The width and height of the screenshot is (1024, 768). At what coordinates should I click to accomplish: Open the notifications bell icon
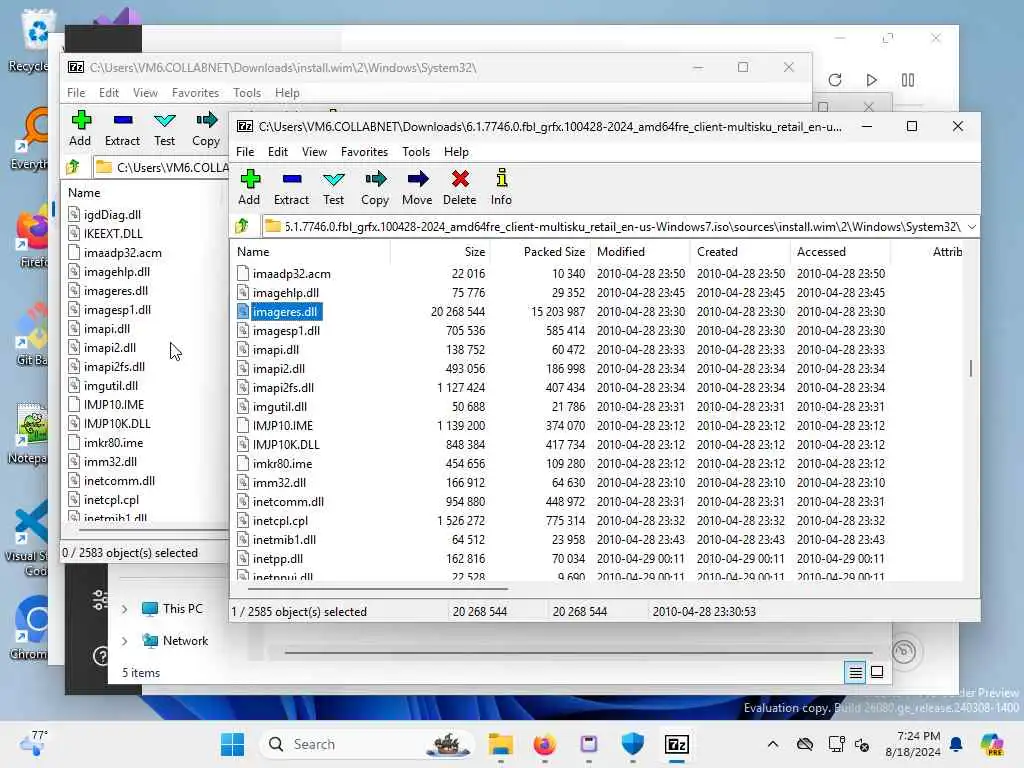(x=956, y=744)
